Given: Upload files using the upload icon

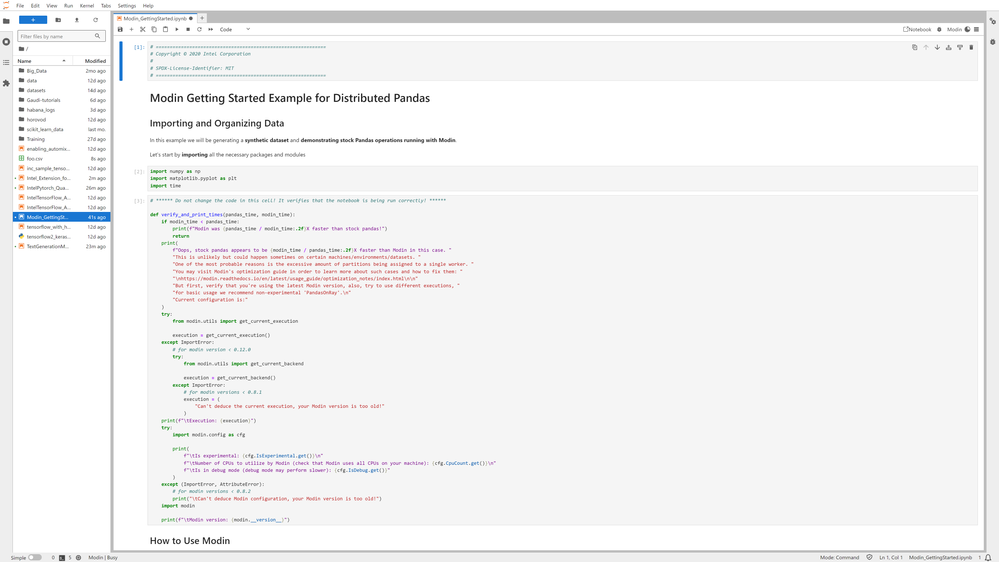Looking at the screenshot, I should point(77,20).
